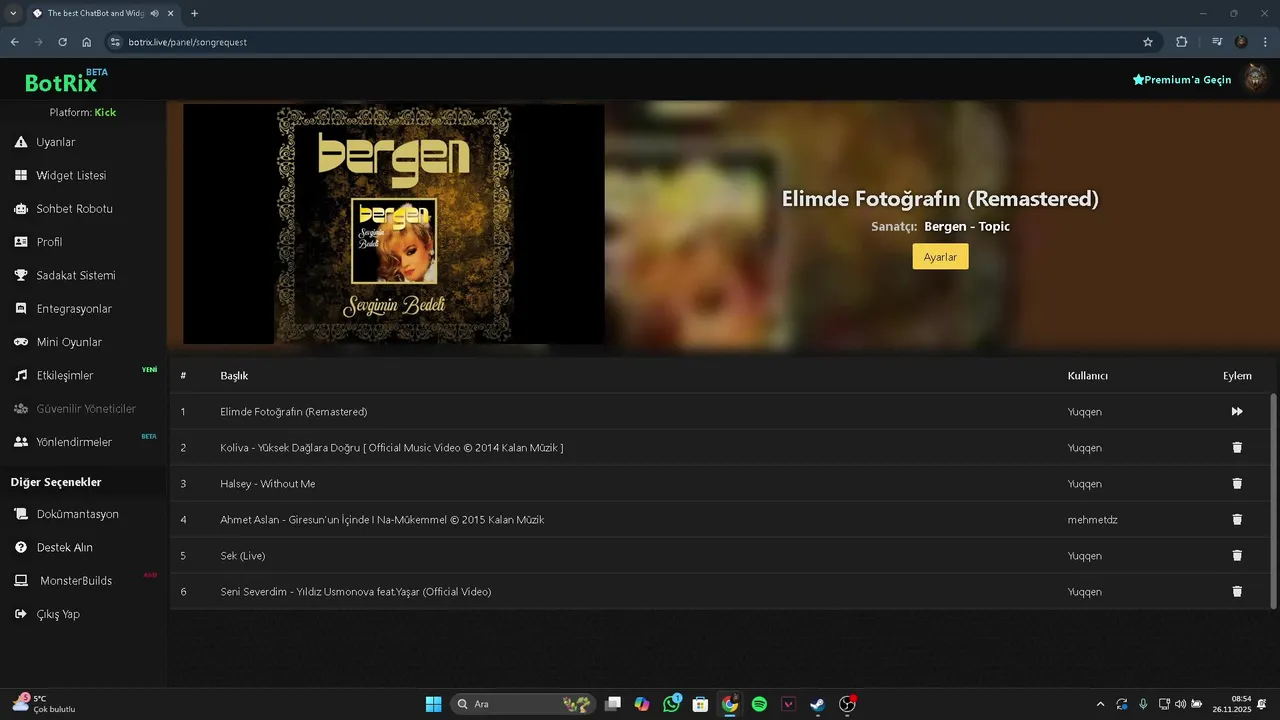The height and width of the screenshot is (720, 1280).
Task: Click the MonsterBuilds laptop icon
Action: [20, 581]
